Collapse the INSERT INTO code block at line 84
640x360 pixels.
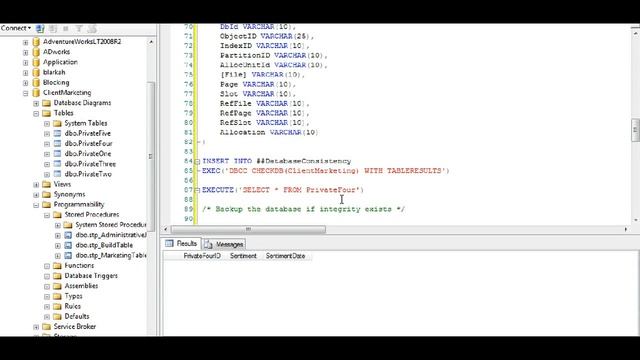pyautogui.click(x=198, y=162)
